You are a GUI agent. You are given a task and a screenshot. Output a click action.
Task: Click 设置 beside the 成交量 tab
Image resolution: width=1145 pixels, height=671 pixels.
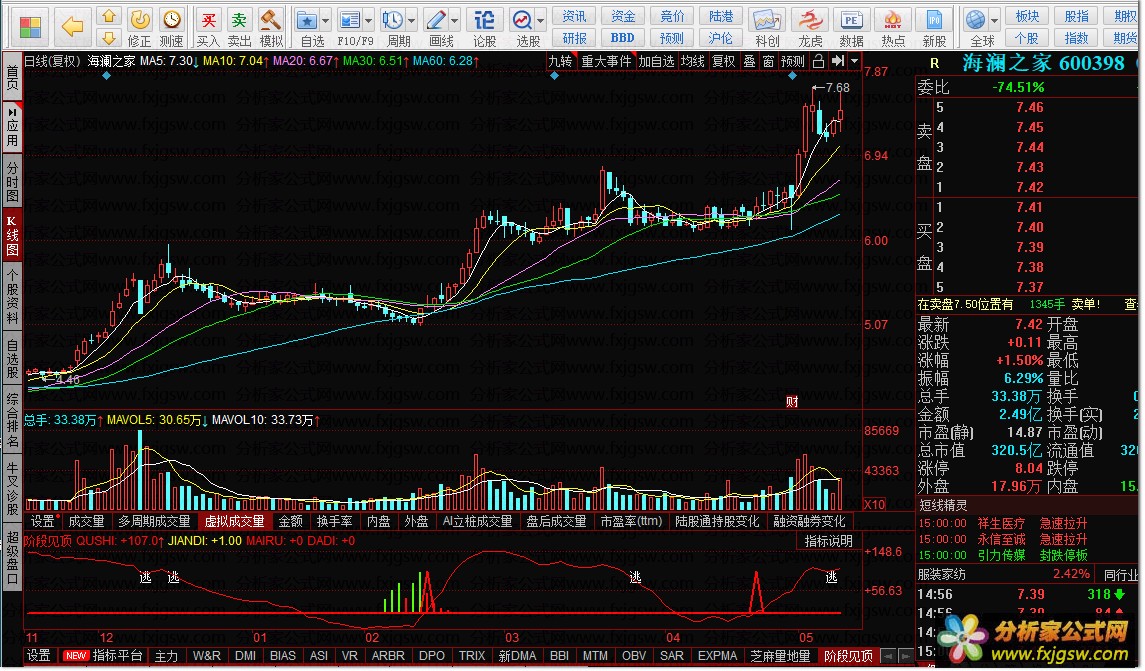[42, 521]
